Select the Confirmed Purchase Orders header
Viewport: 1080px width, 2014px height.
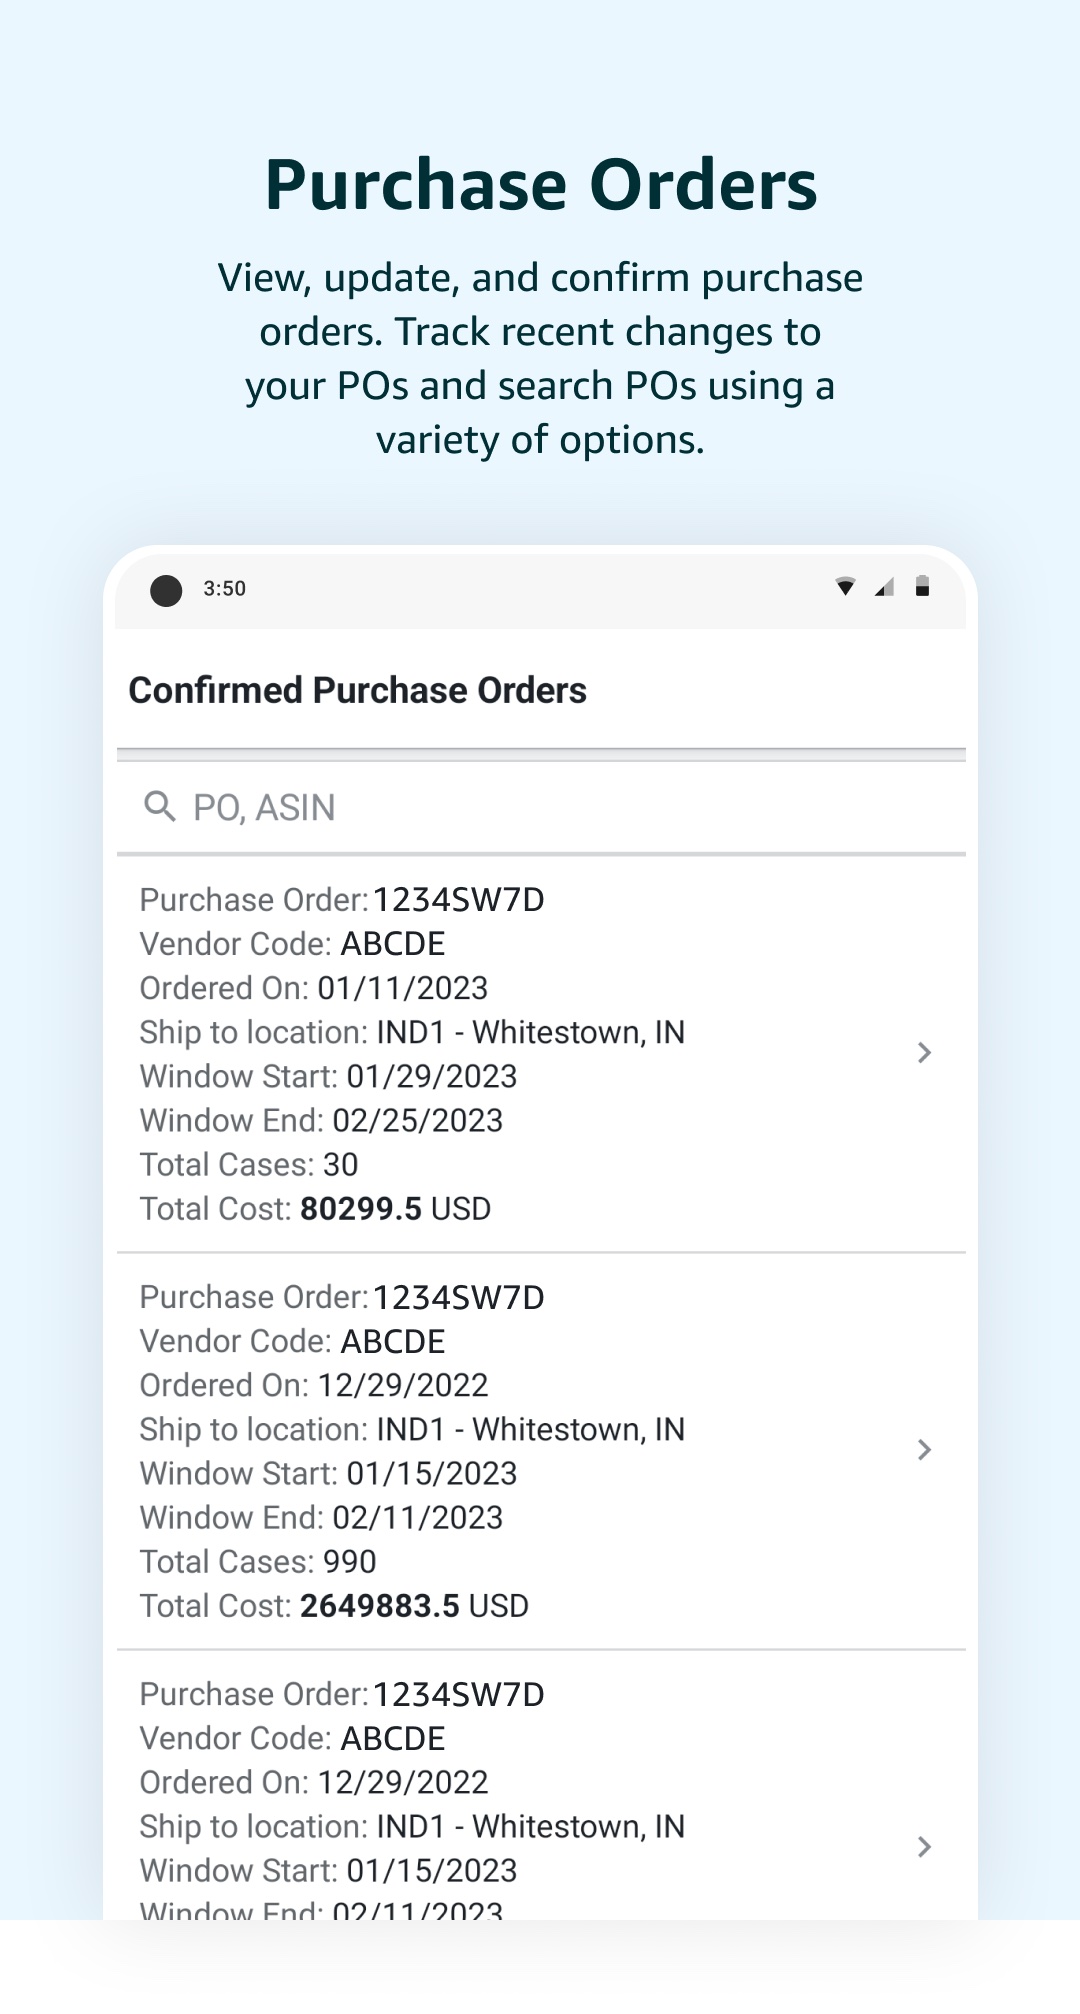(358, 690)
